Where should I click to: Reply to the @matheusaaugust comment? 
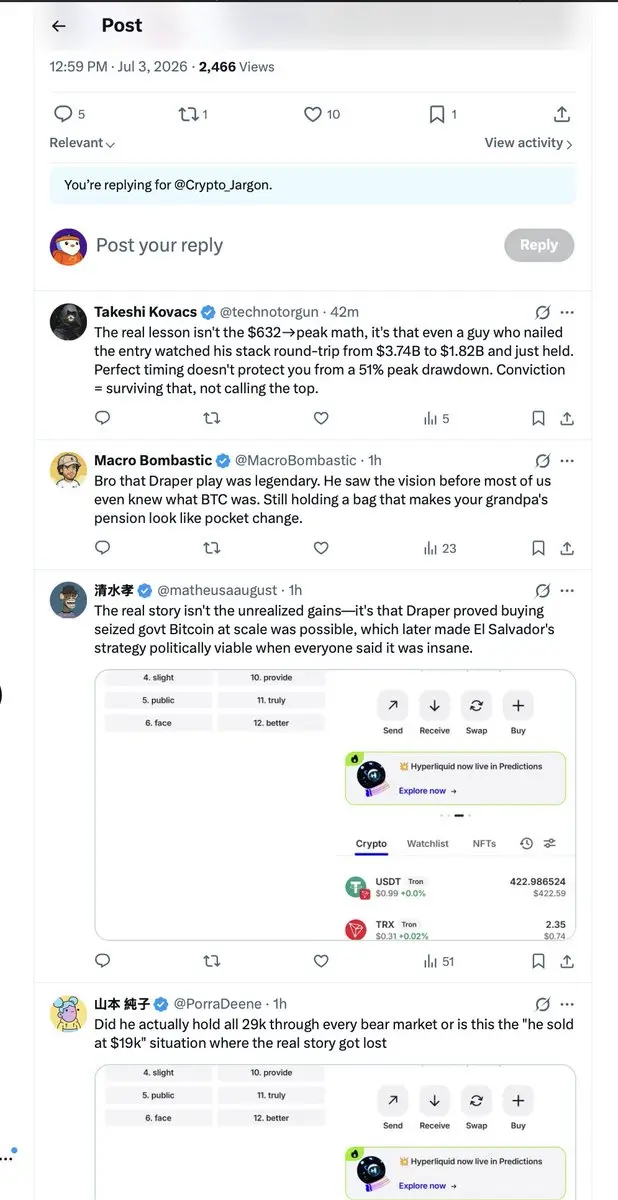102,961
